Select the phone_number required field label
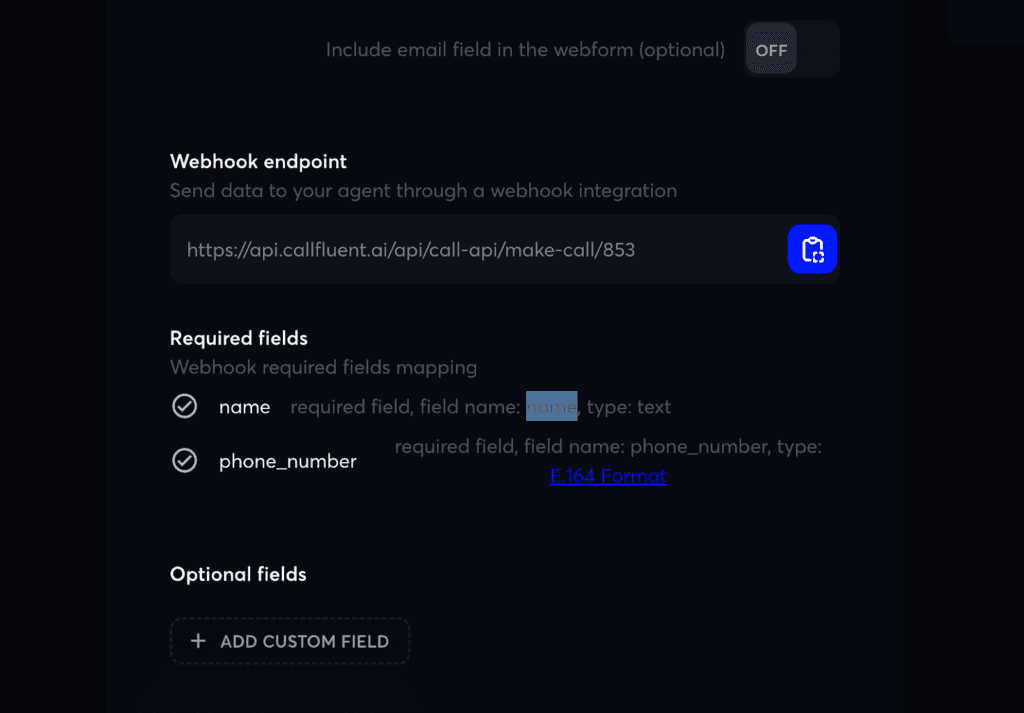 288,461
